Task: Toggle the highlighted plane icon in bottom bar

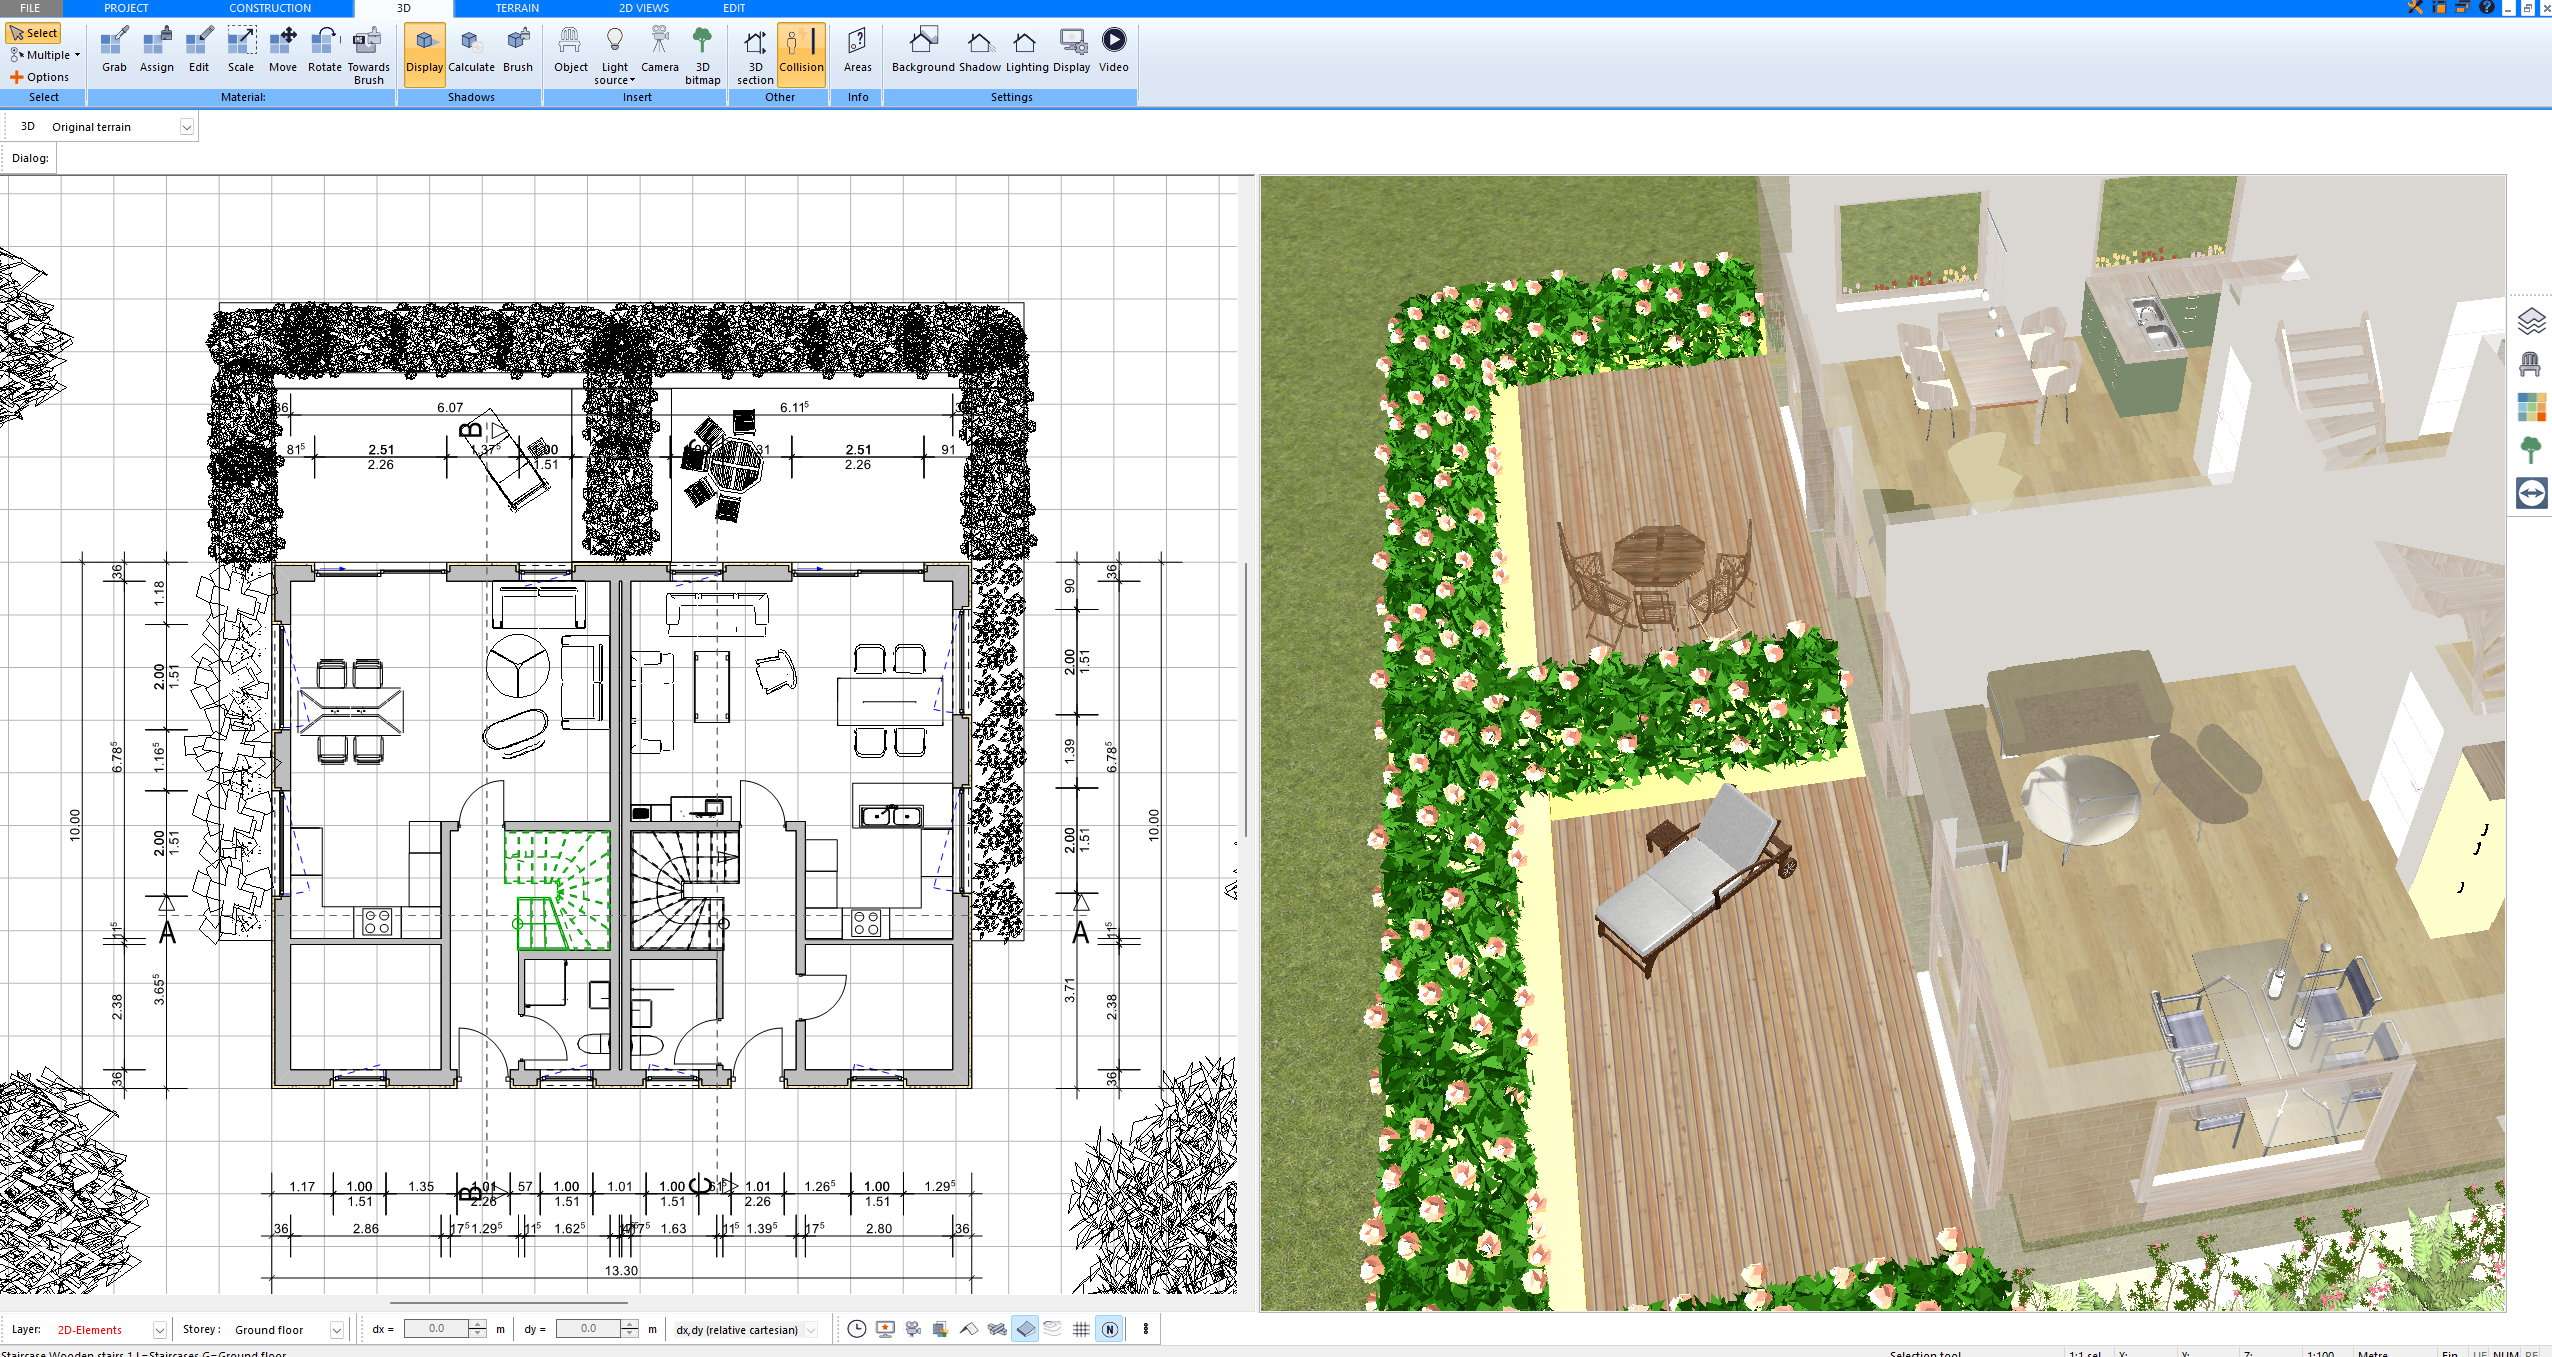Action: (1025, 1329)
